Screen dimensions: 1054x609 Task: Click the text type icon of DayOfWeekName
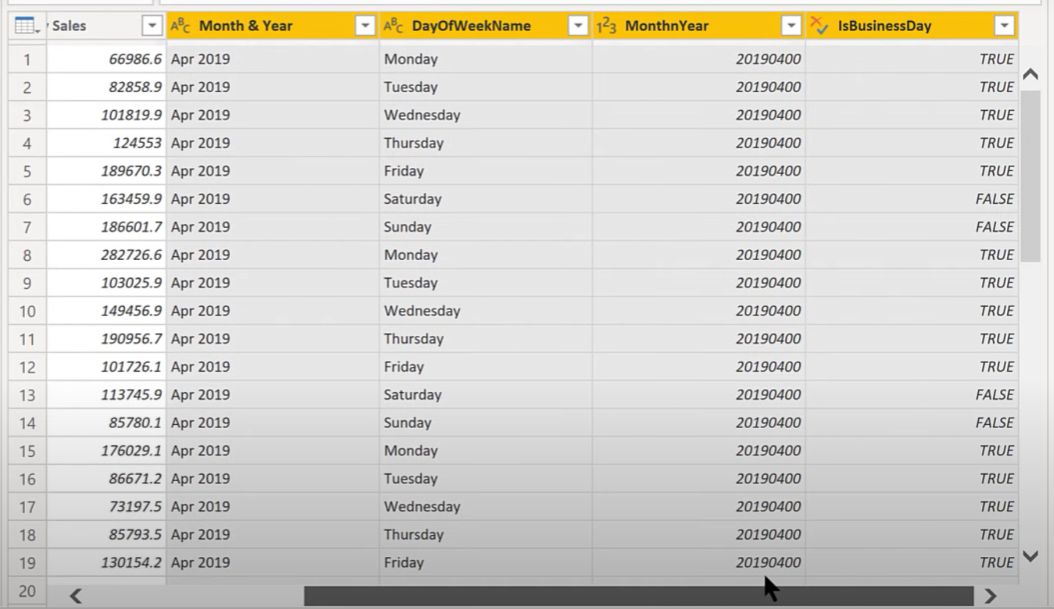393,26
